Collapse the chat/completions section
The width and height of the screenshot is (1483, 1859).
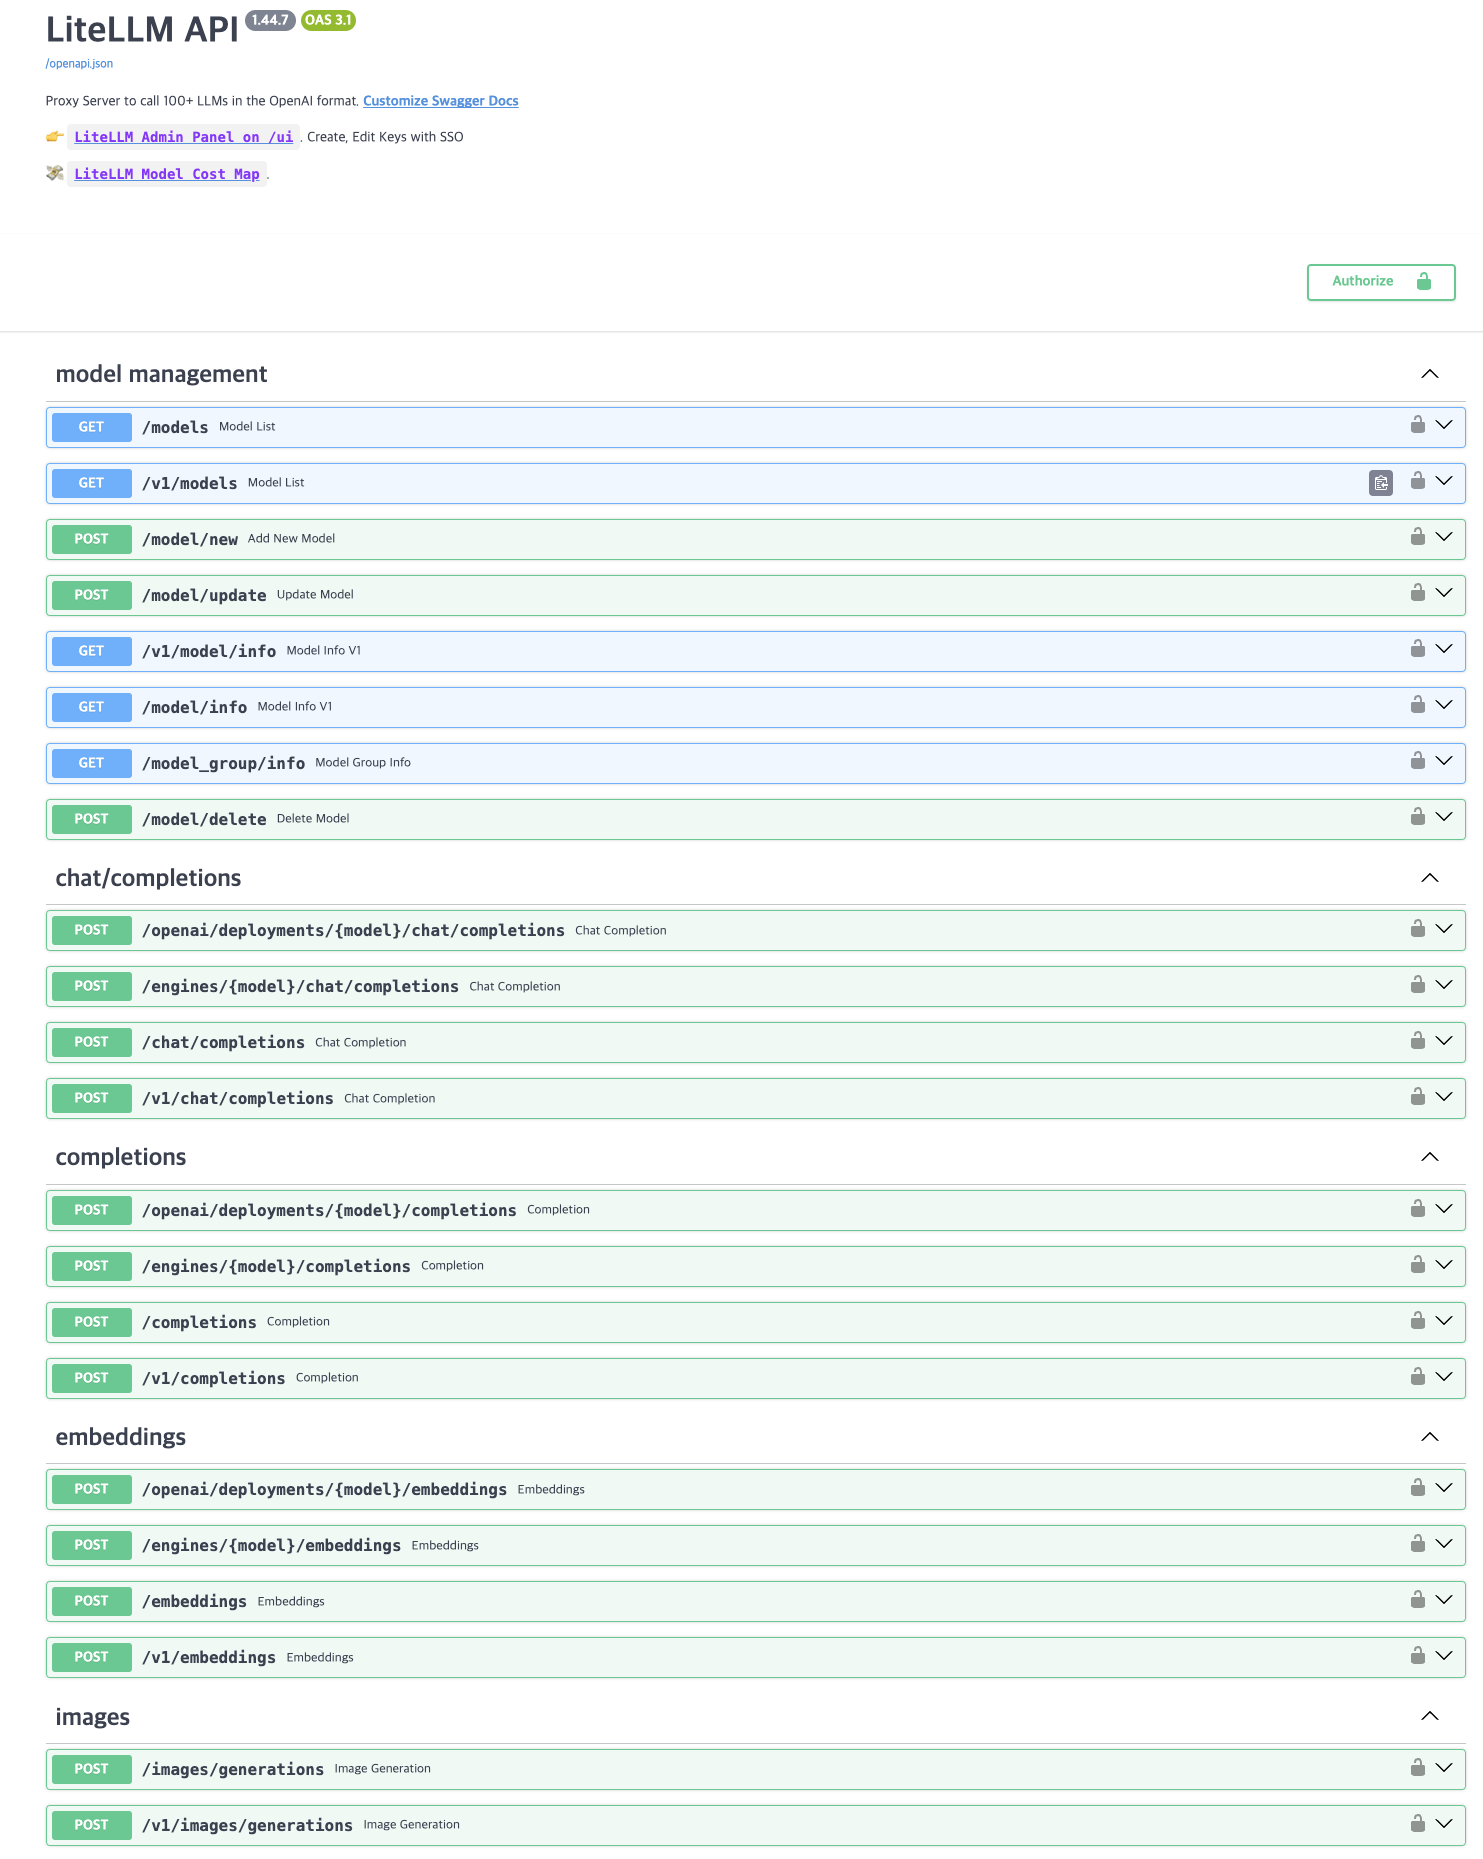(1430, 878)
